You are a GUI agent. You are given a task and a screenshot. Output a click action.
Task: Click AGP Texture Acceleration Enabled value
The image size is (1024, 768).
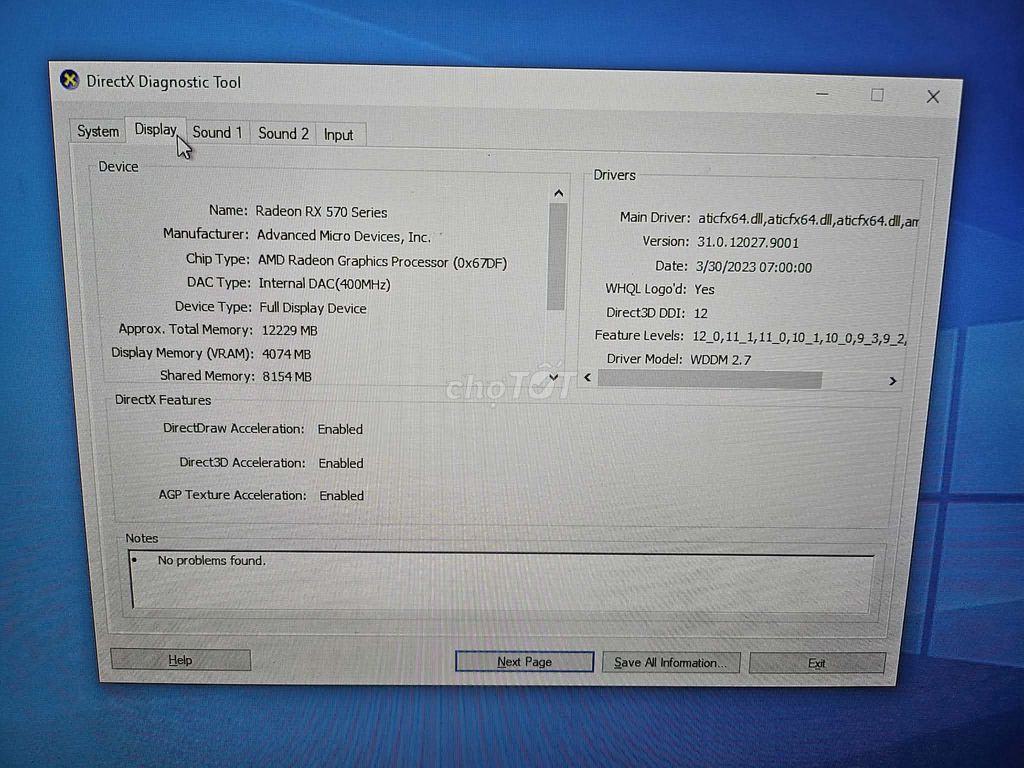pyautogui.click(x=342, y=496)
